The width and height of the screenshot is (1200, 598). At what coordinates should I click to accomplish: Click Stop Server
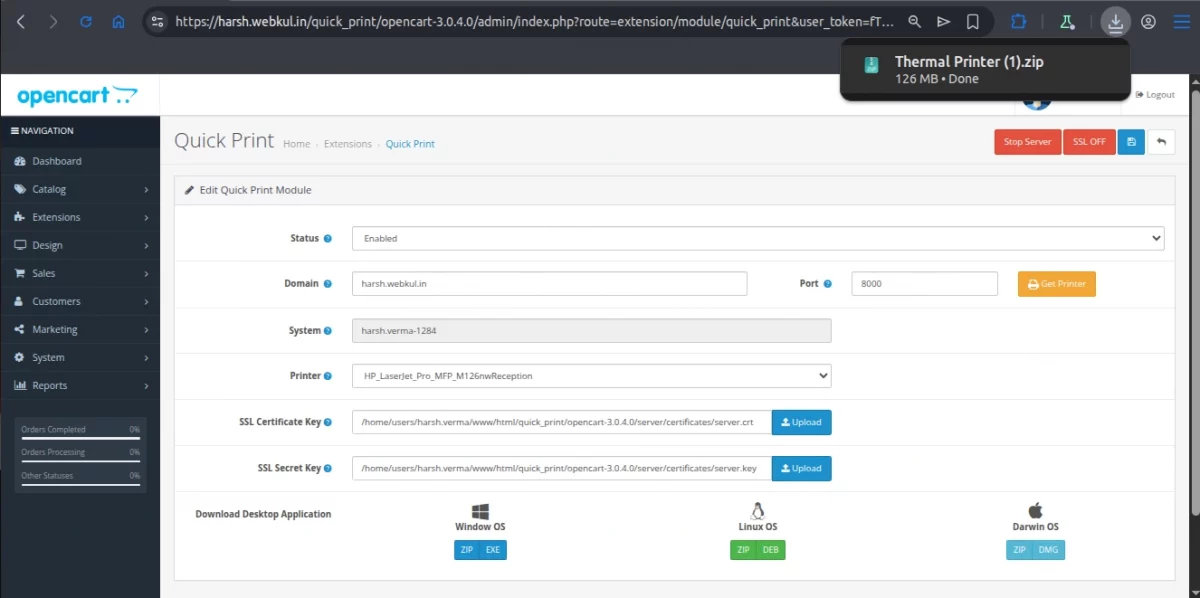pyautogui.click(x=1027, y=141)
